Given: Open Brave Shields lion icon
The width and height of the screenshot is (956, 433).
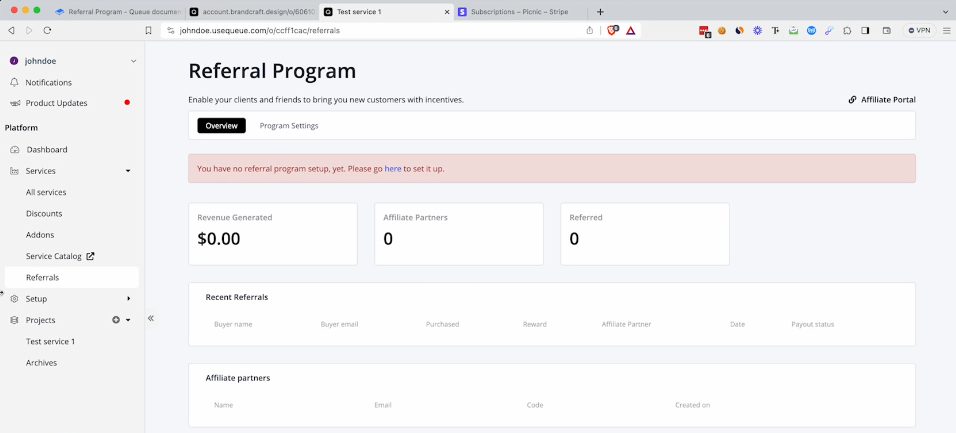Looking at the screenshot, I should tap(612, 30).
